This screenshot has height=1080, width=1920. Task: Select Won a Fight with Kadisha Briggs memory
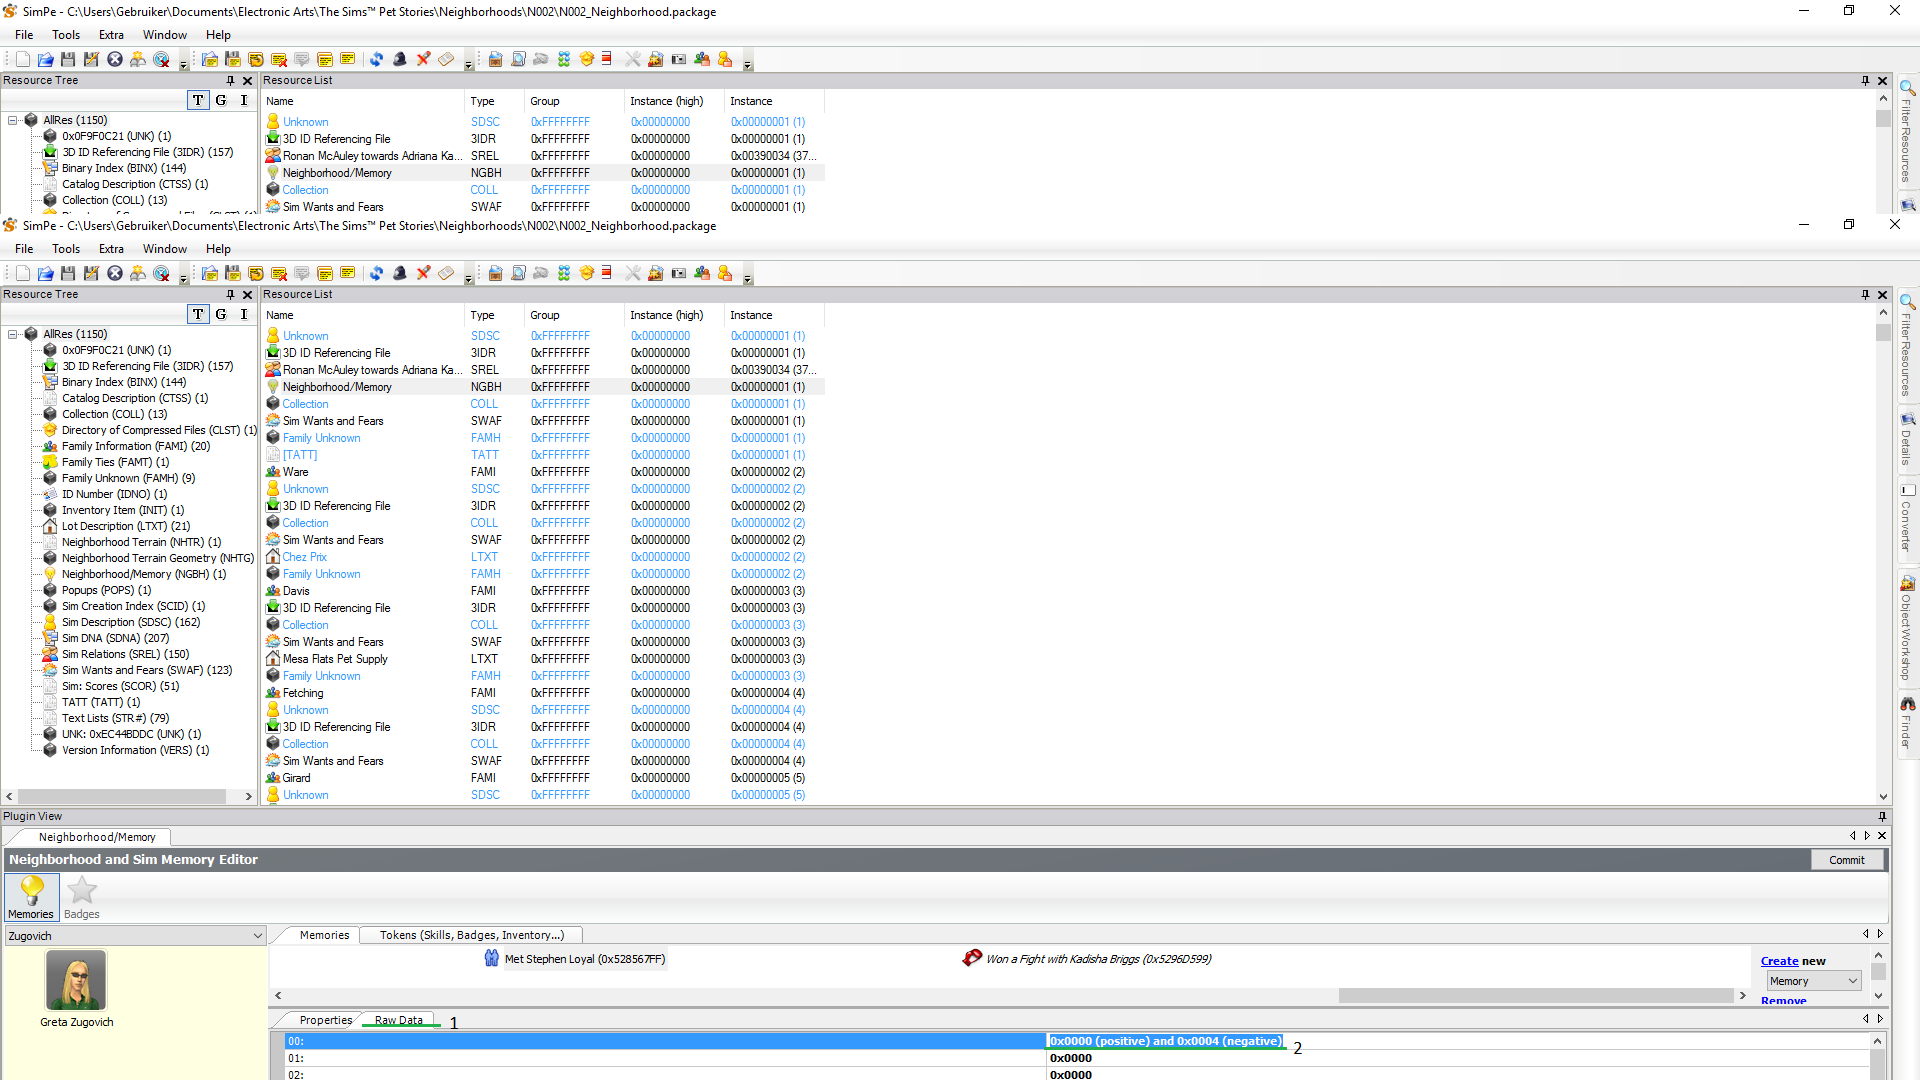[1097, 959]
